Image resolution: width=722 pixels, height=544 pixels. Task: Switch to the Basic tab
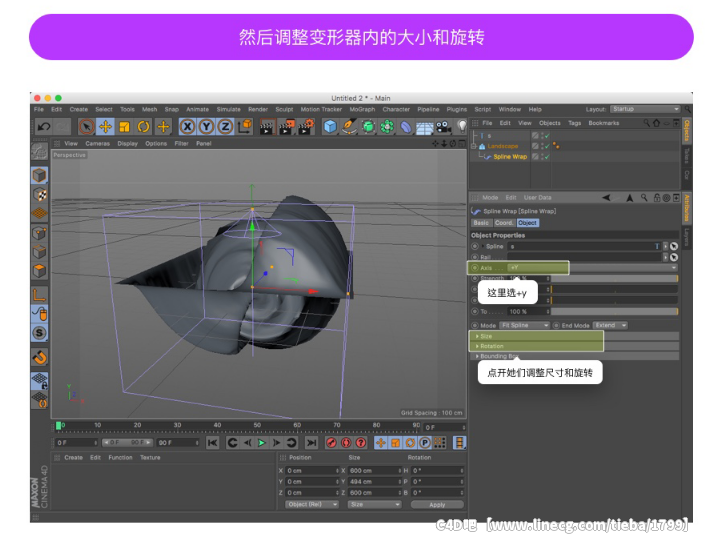pyautogui.click(x=481, y=223)
